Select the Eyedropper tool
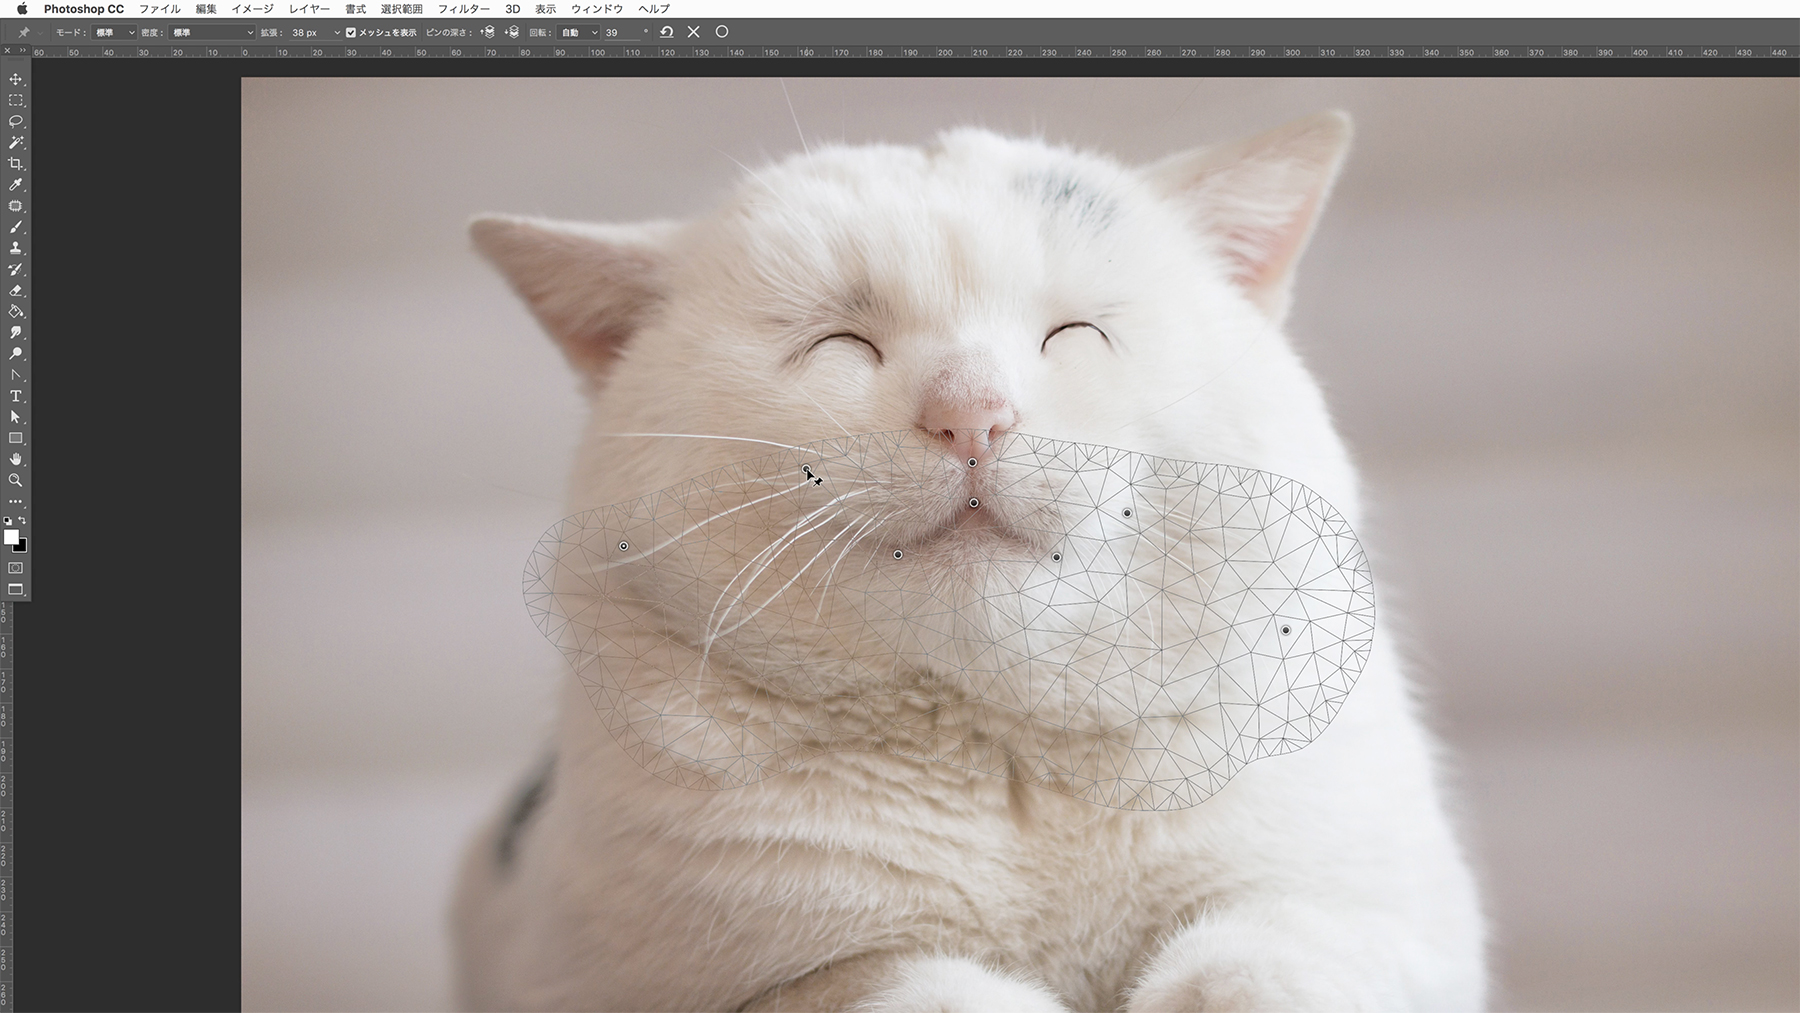The width and height of the screenshot is (1800, 1013). click(16, 185)
